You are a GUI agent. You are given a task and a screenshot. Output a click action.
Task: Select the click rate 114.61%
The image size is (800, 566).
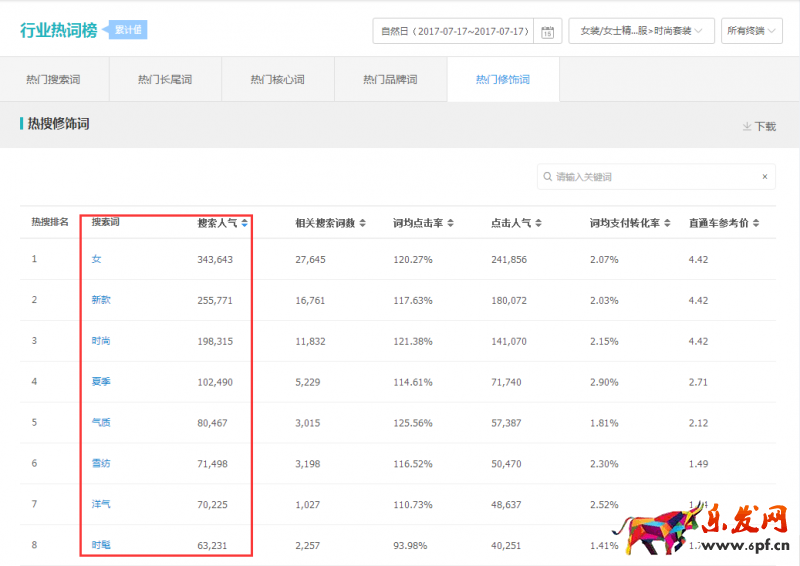pos(413,382)
